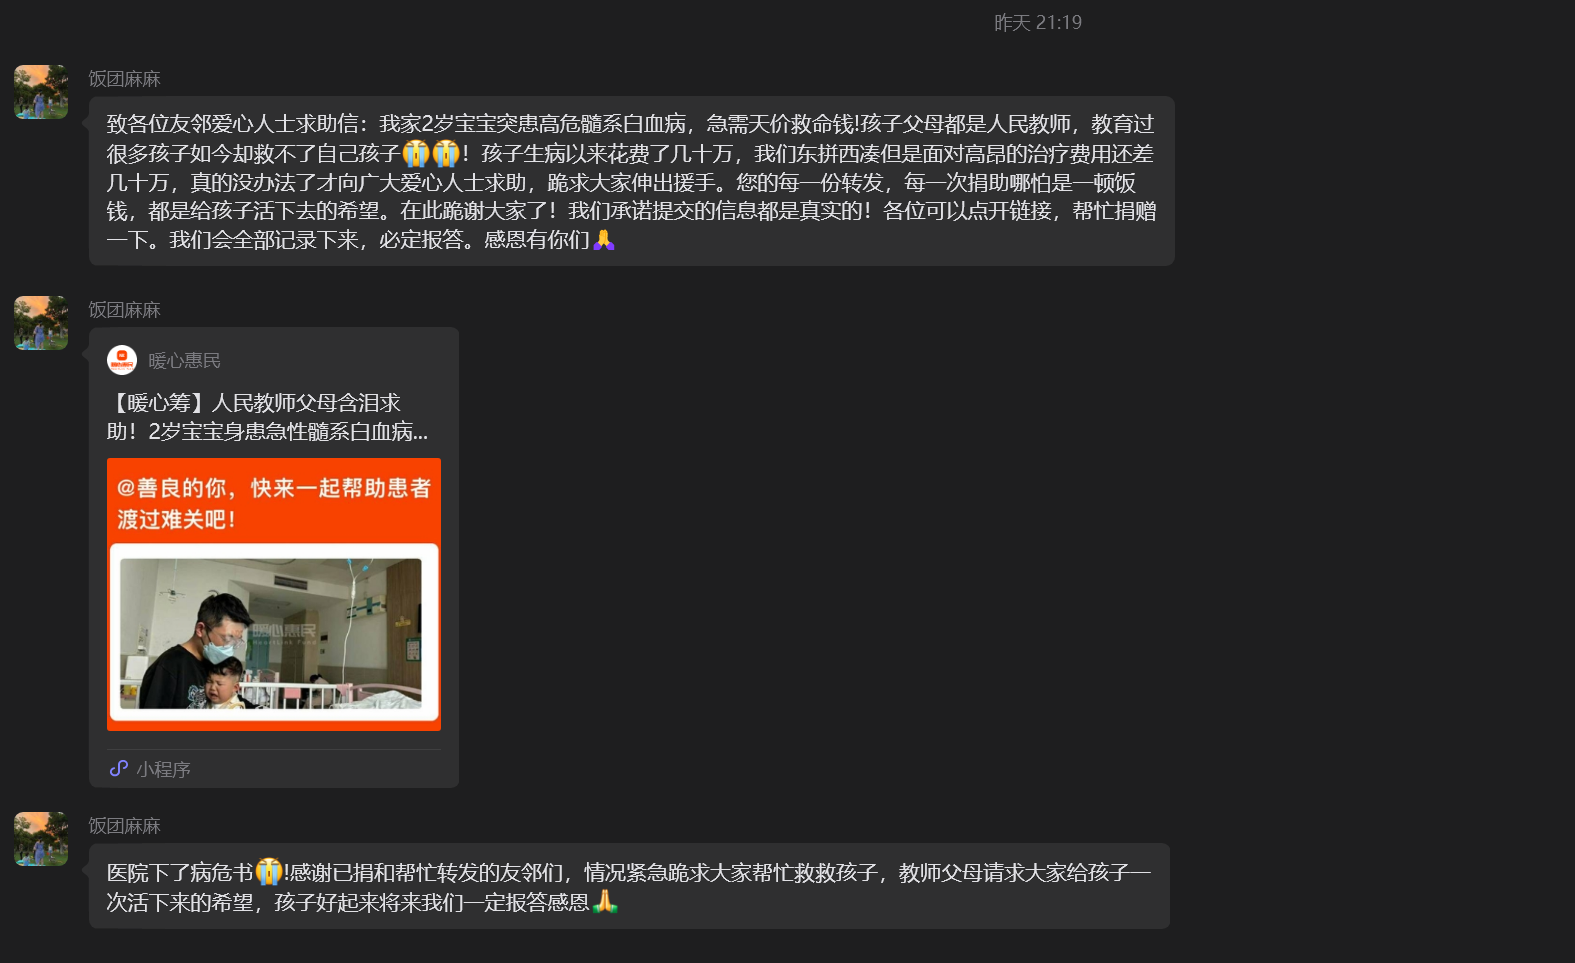Click the praying hands emoji after 一定报答感恩

605,902
